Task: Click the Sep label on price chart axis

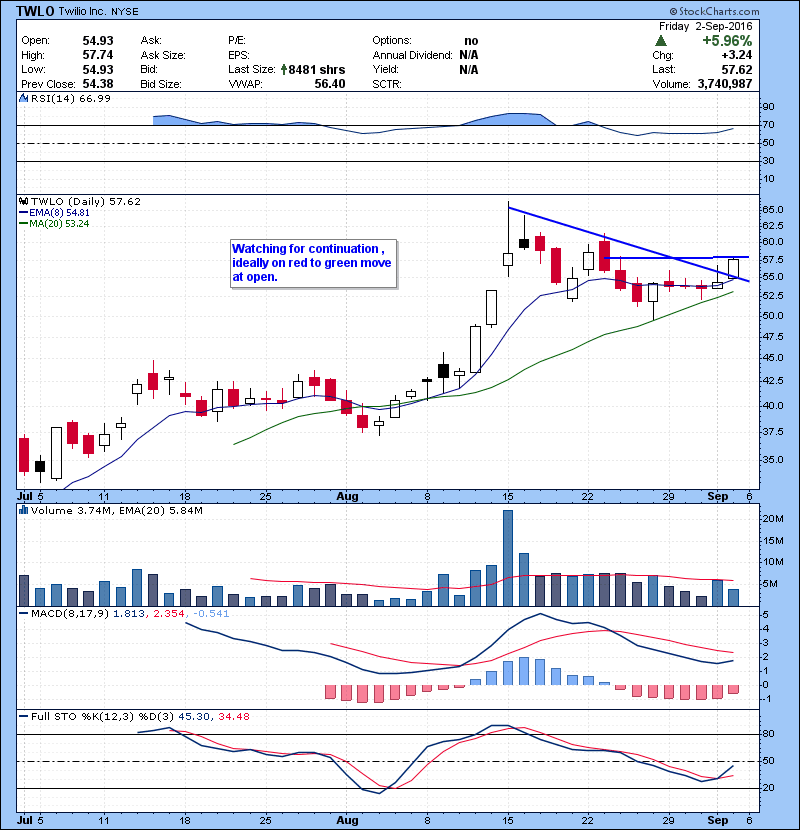Action: tap(718, 497)
